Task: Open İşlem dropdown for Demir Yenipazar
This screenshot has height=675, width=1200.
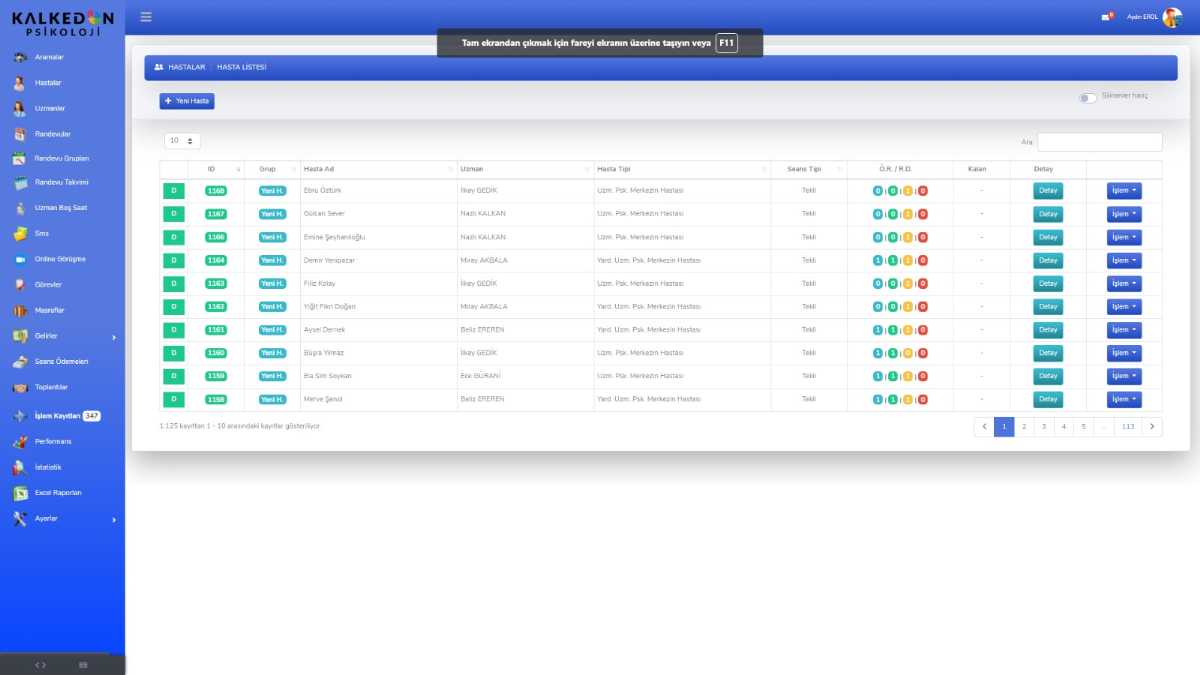Action: pos(1124,260)
